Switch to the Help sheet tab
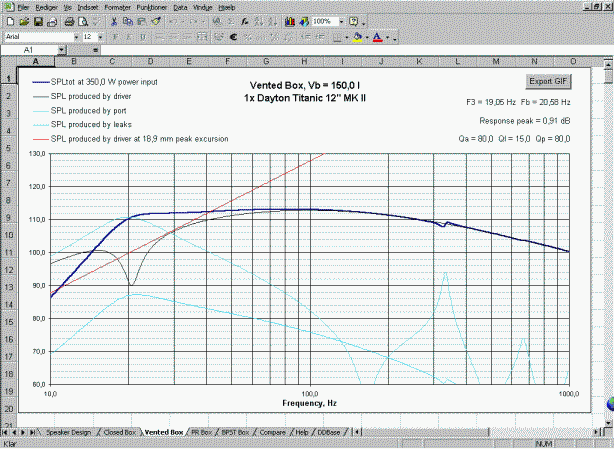This screenshot has width=614, height=449. point(302,432)
